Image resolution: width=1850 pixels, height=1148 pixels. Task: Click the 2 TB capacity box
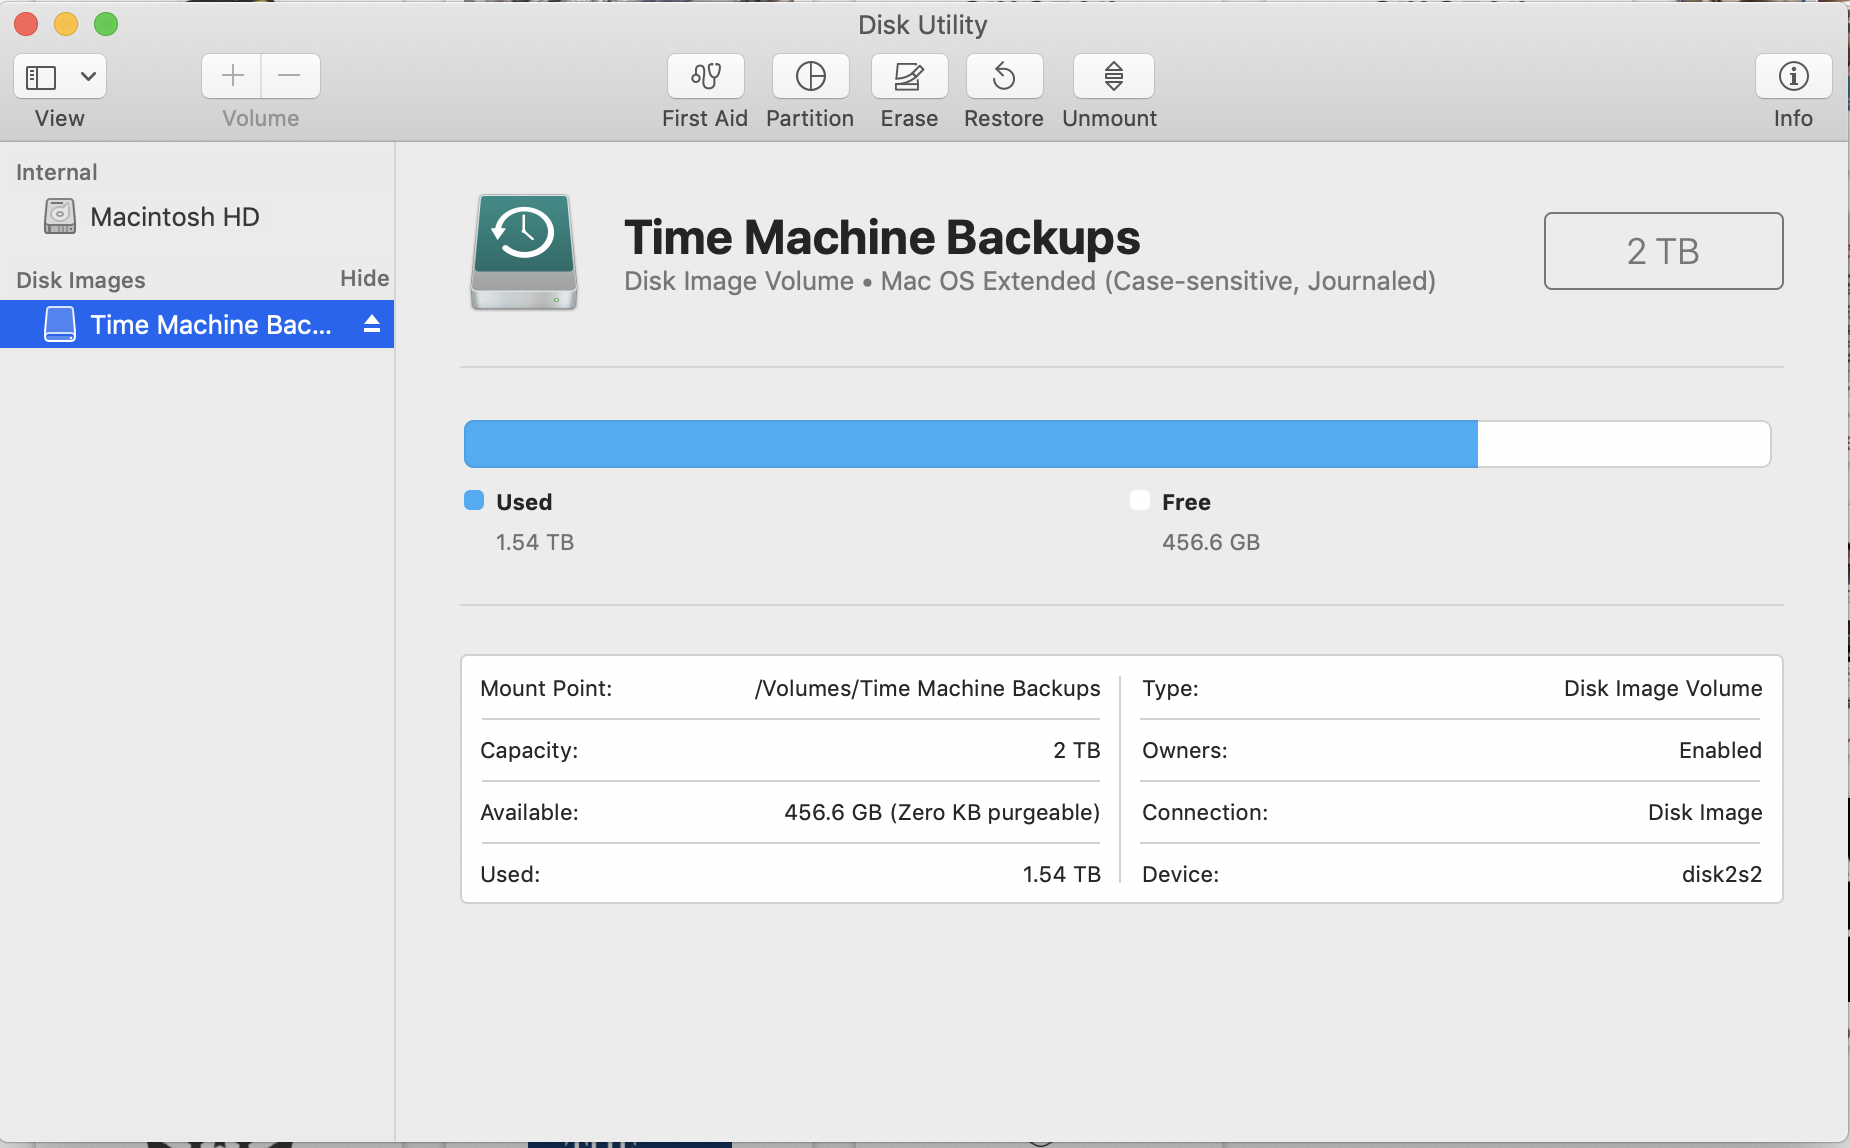pos(1663,251)
